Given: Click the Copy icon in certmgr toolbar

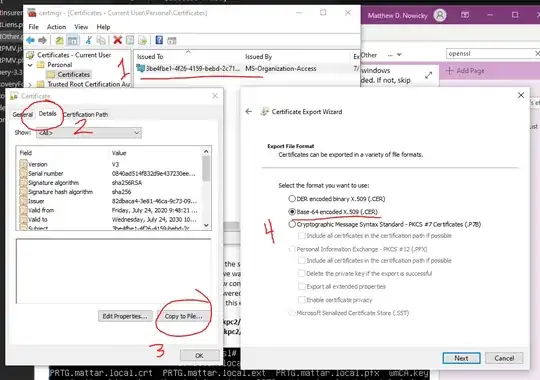Looking at the screenshot, I should pos(101,40).
